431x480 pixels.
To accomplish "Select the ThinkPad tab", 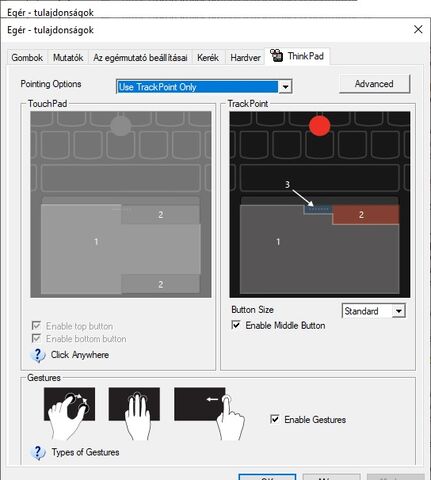I will [x=297, y=56].
